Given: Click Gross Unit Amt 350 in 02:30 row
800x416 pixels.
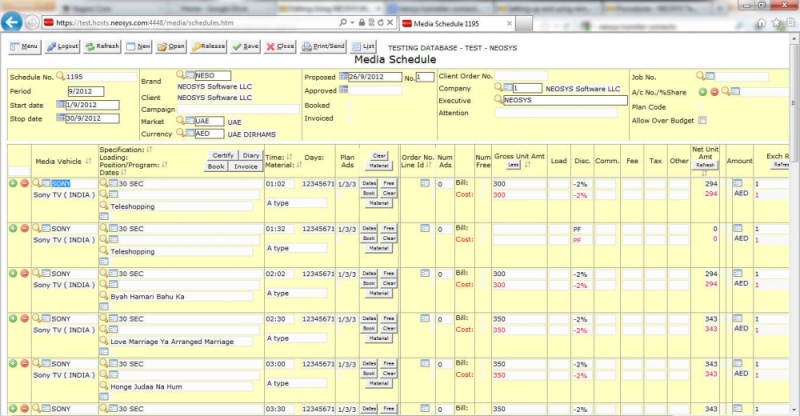Looking at the screenshot, I should pos(519,319).
